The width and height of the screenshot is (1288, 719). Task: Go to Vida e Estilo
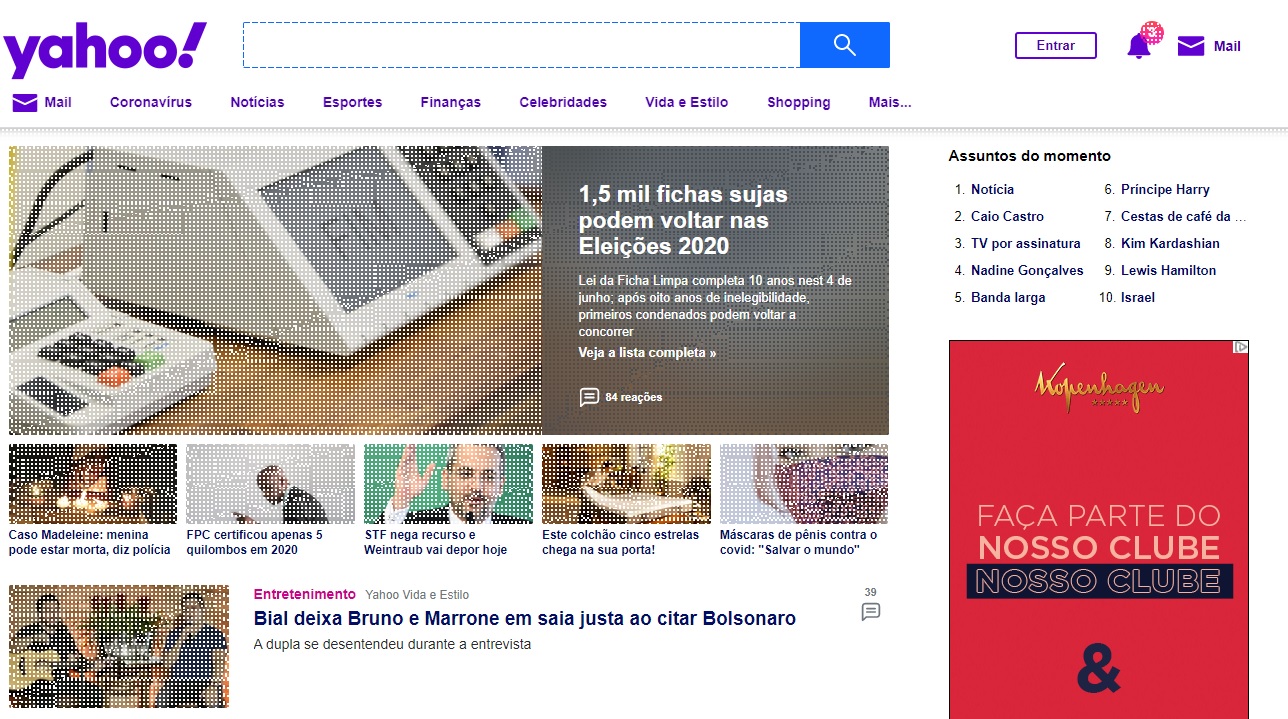pyautogui.click(x=686, y=102)
